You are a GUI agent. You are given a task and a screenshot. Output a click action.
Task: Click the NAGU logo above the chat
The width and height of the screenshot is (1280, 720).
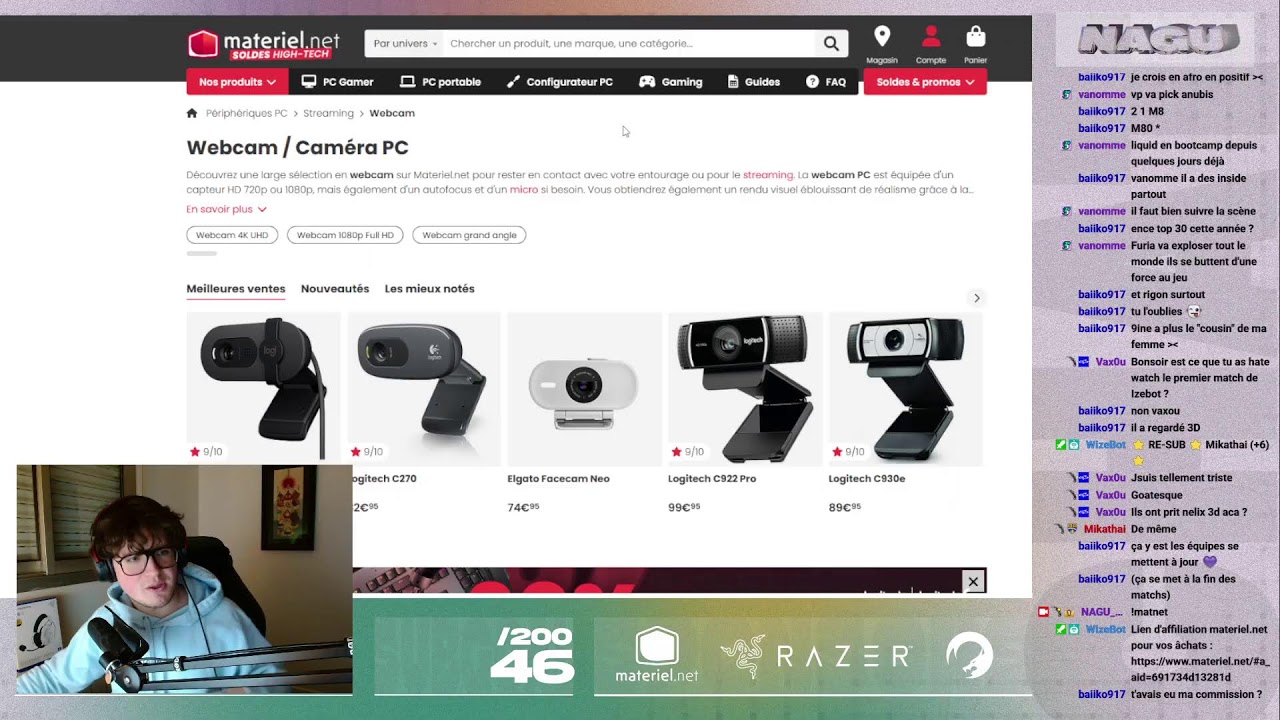click(x=1159, y=40)
